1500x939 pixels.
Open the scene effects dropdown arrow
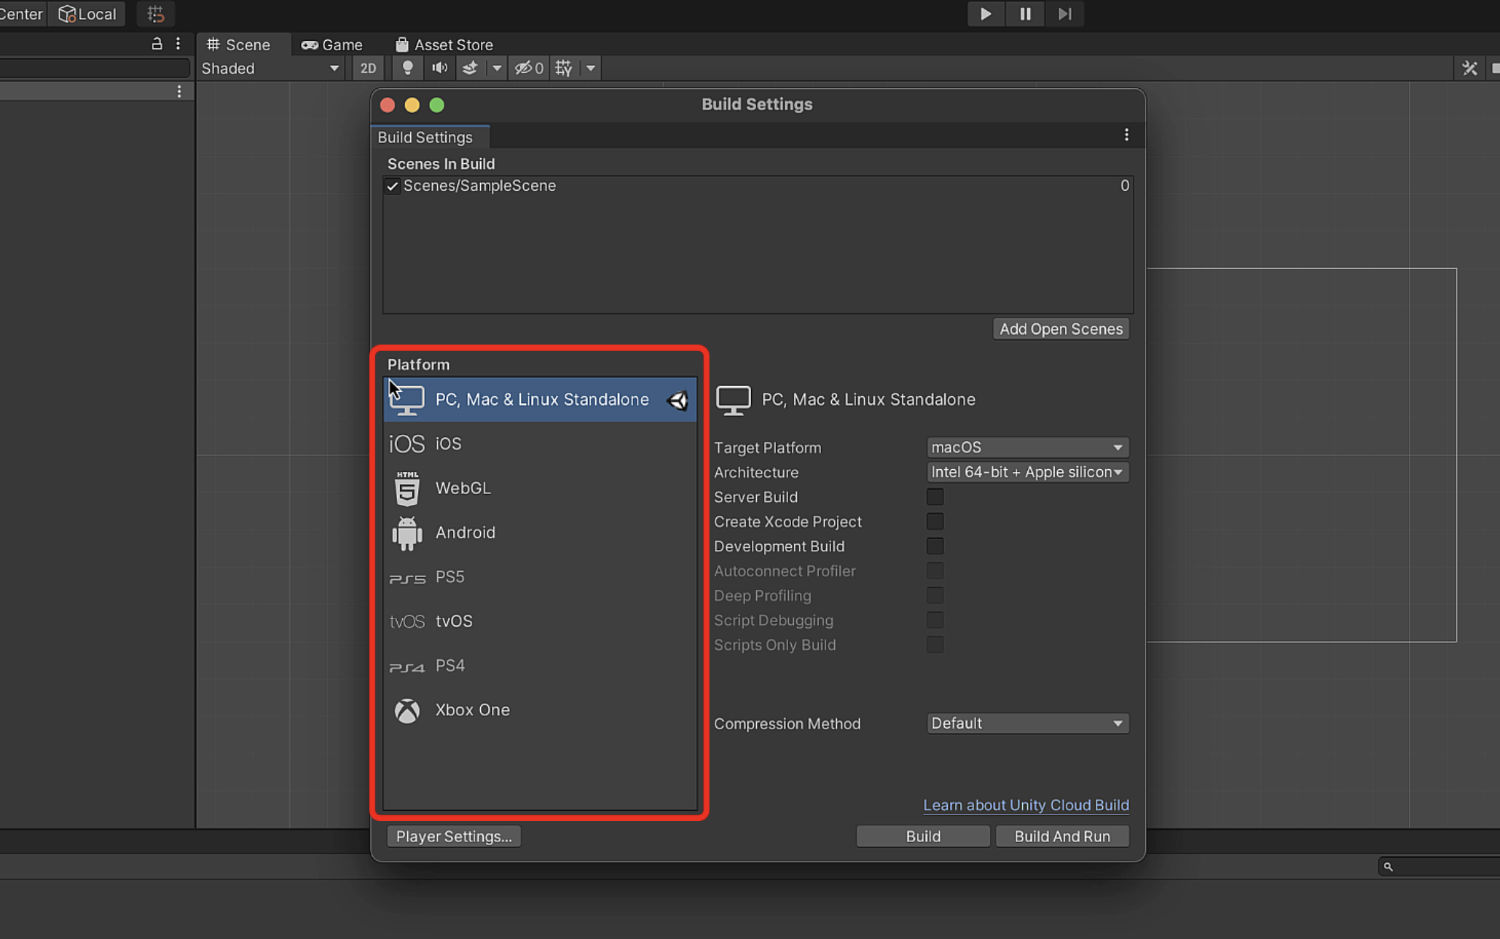pos(496,68)
